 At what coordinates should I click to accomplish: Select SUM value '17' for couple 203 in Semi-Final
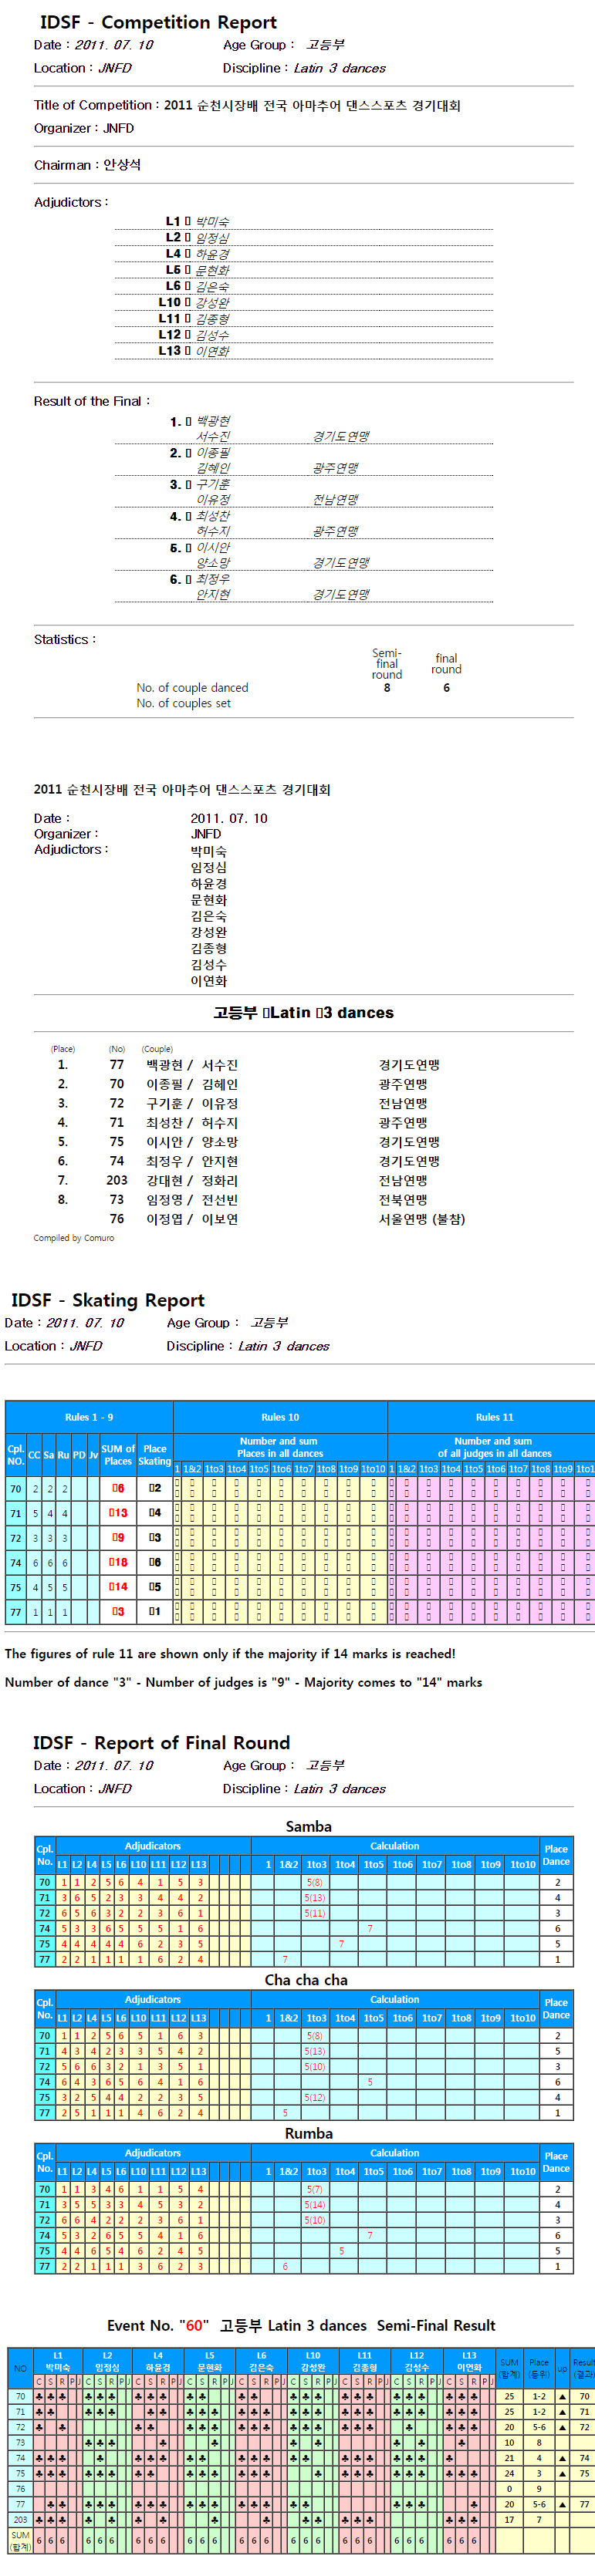point(509,2520)
